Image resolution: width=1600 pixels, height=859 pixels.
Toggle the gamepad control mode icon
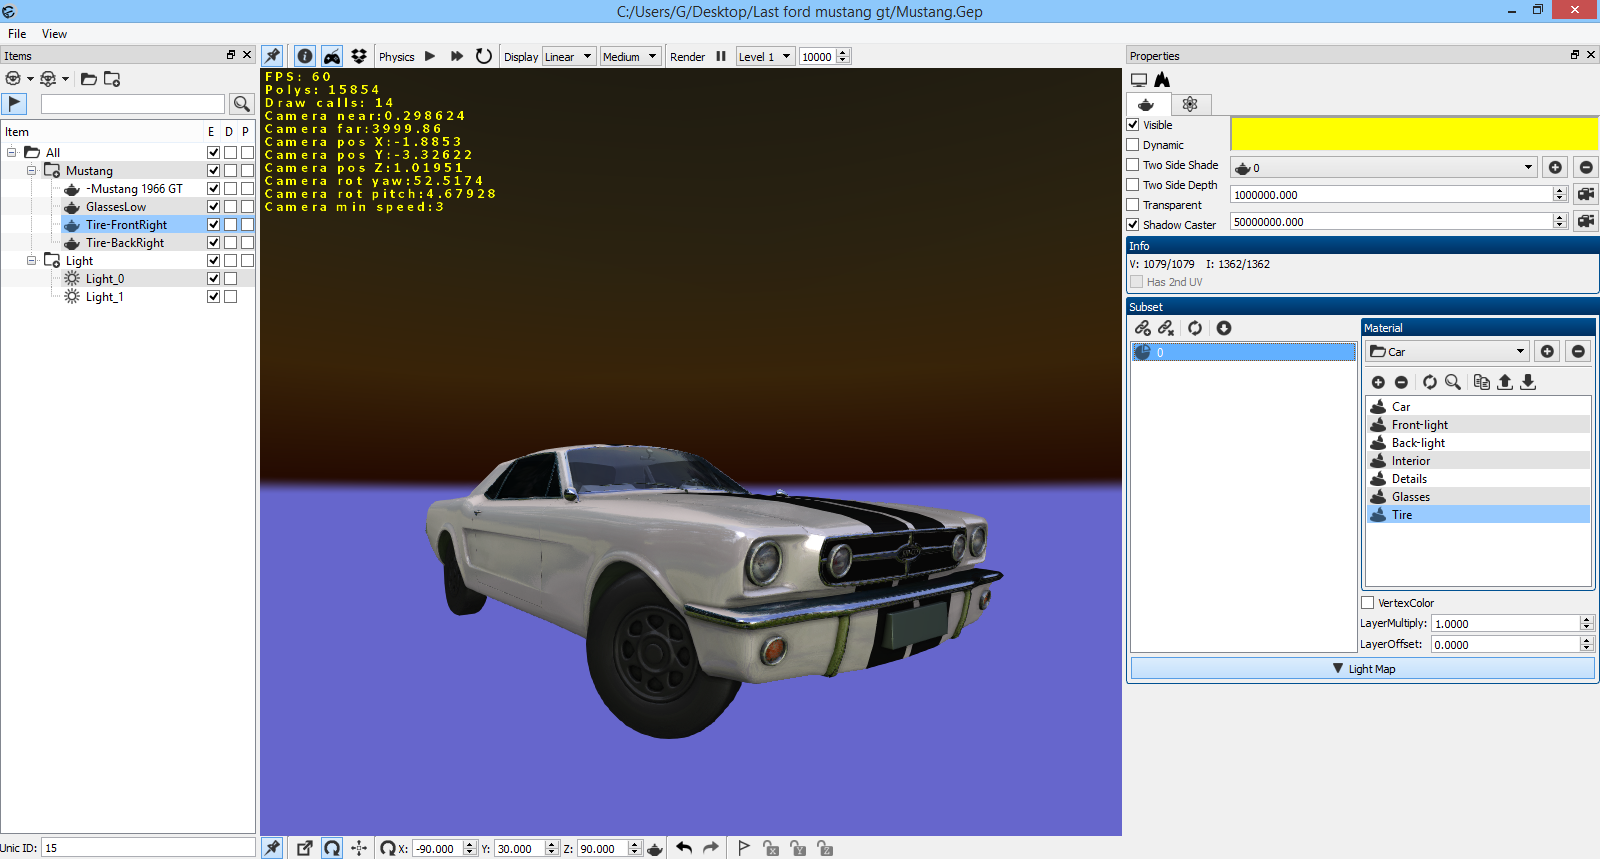332,56
